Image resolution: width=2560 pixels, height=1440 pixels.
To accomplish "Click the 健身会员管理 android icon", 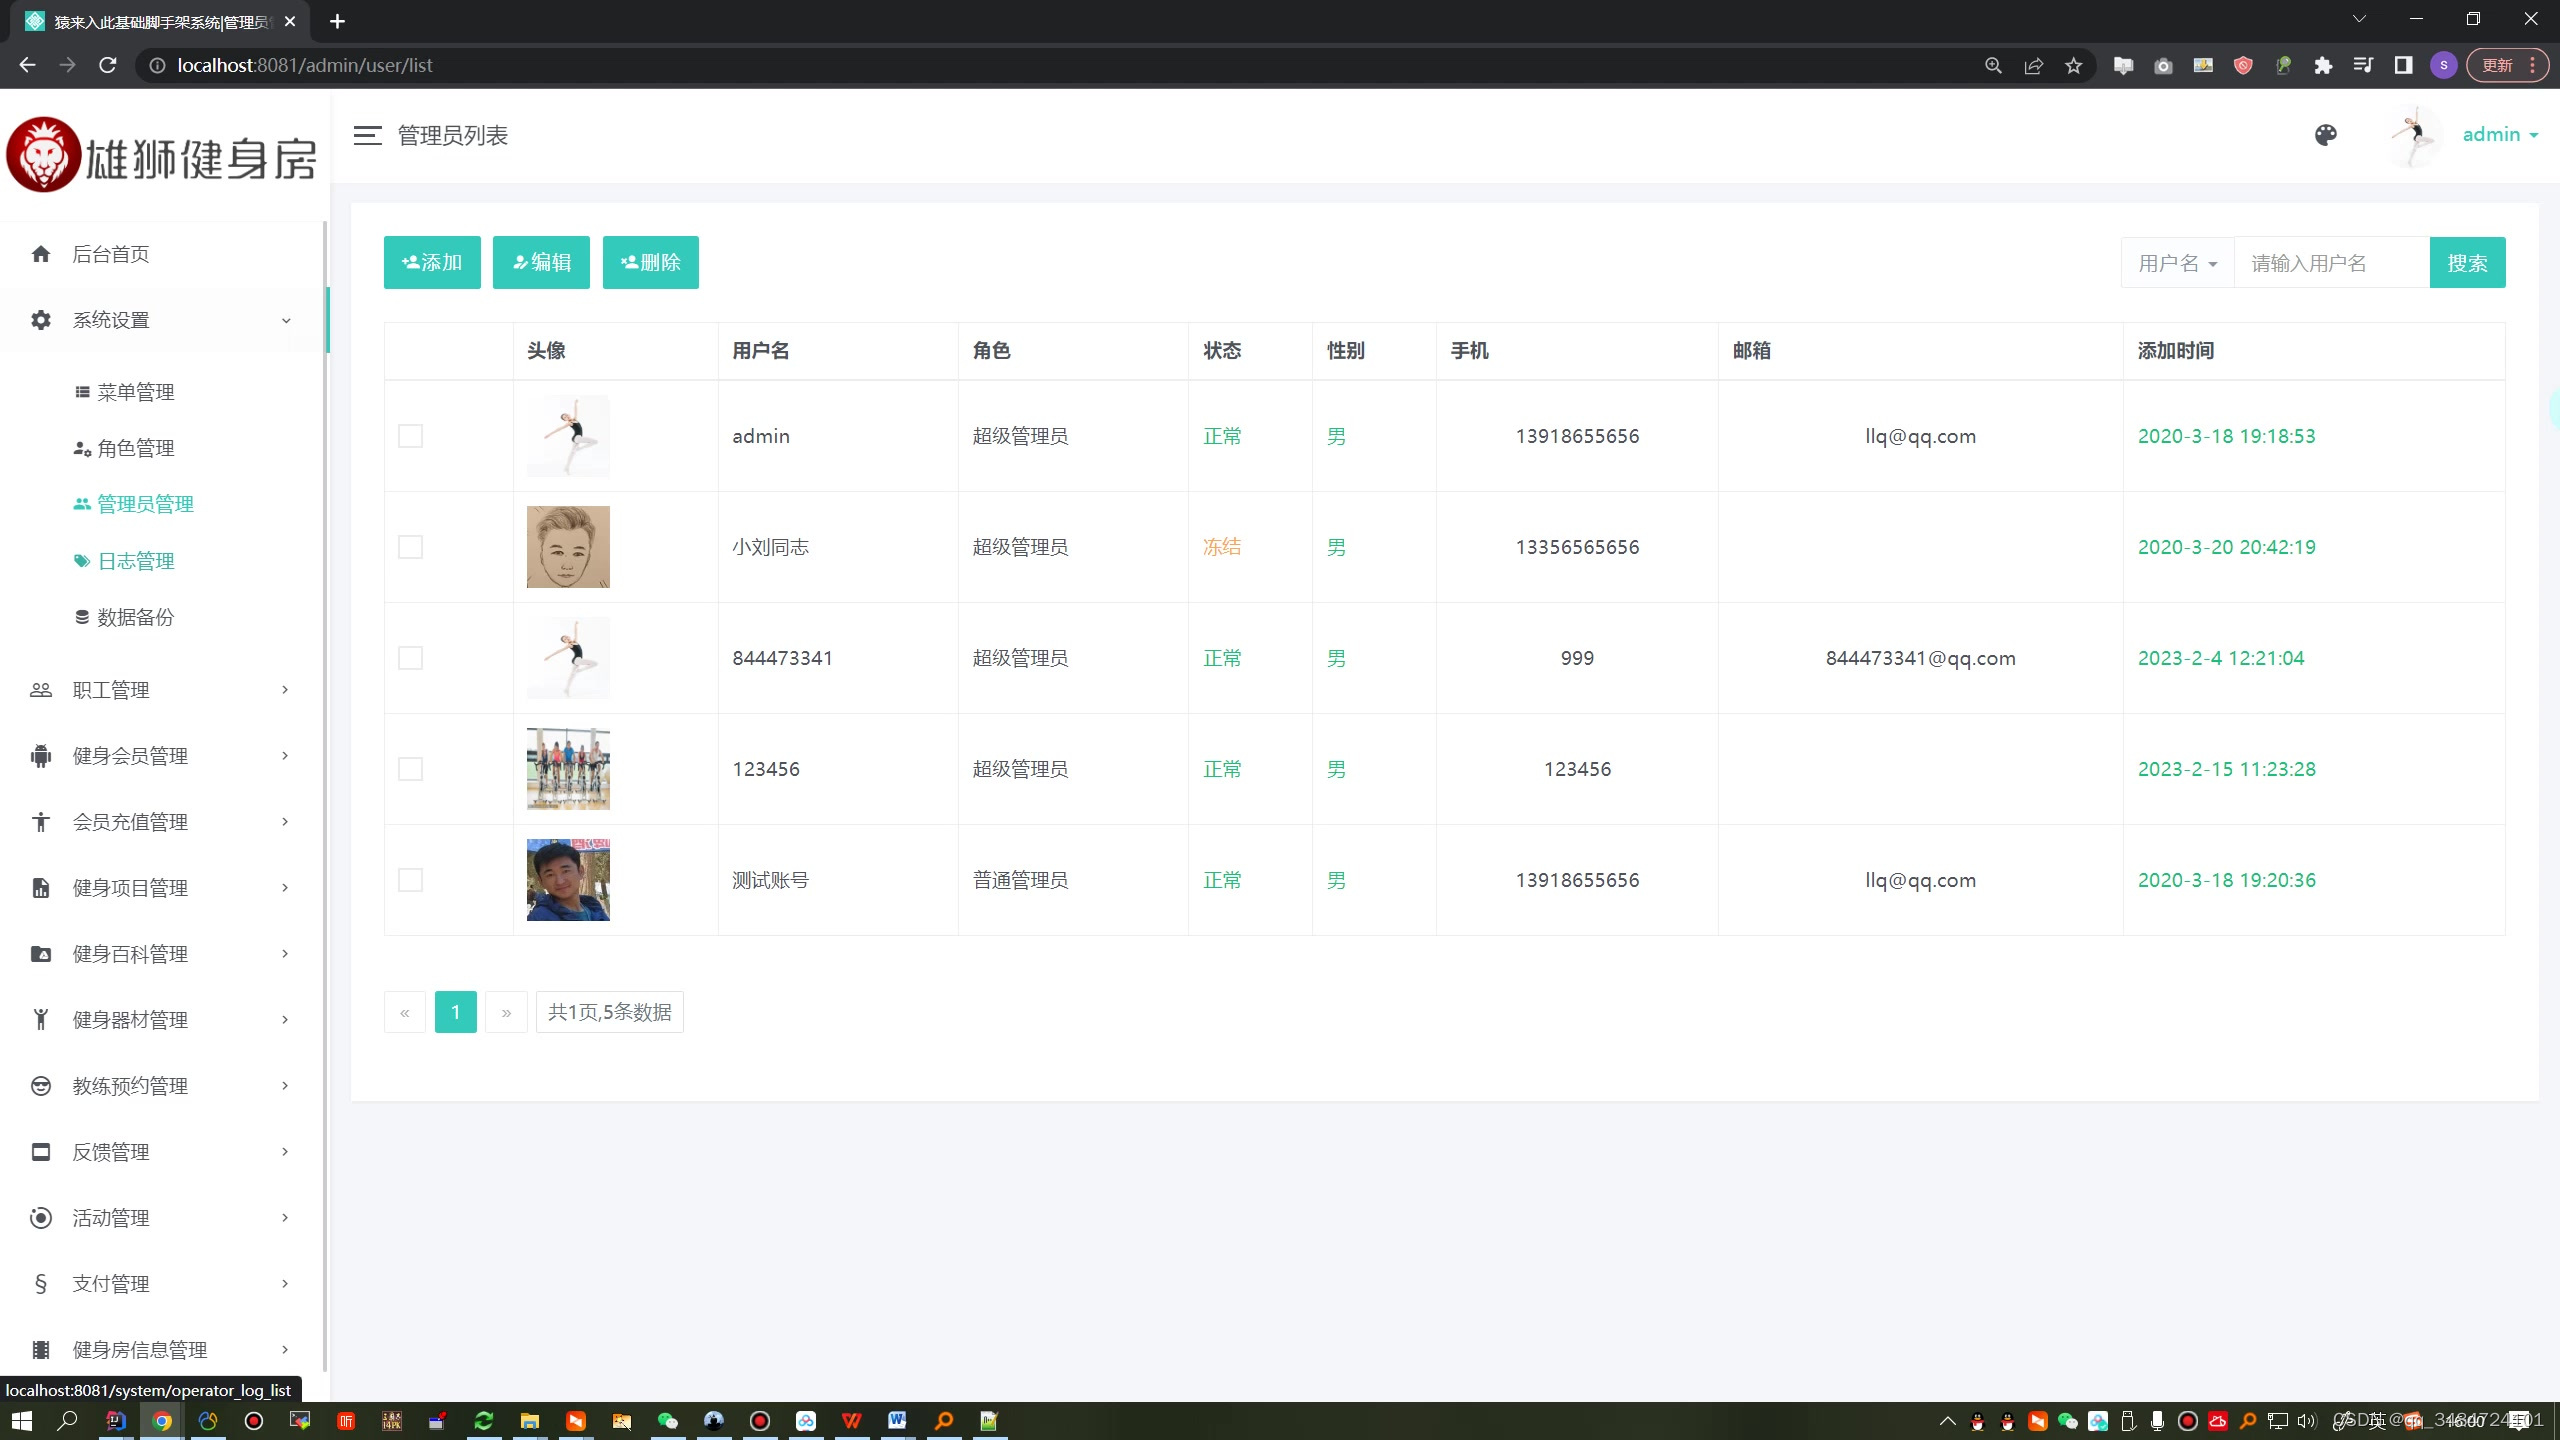I will click(41, 756).
